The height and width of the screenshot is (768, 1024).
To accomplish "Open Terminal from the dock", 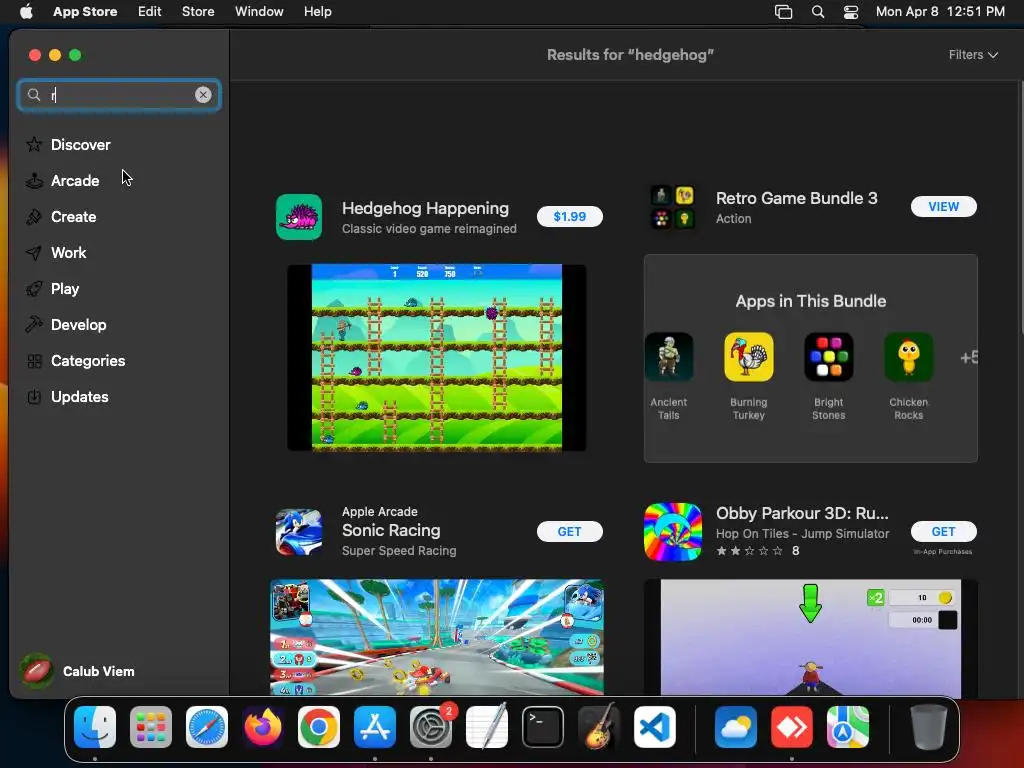I will click(x=543, y=727).
